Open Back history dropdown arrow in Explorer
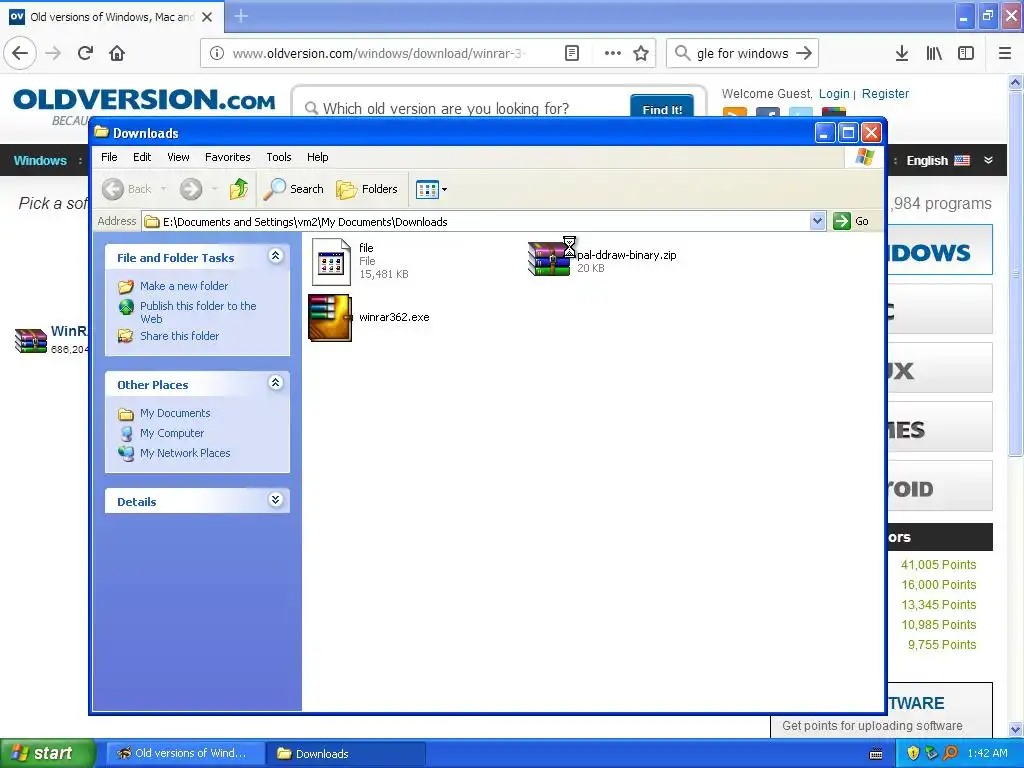 (x=163, y=189)
